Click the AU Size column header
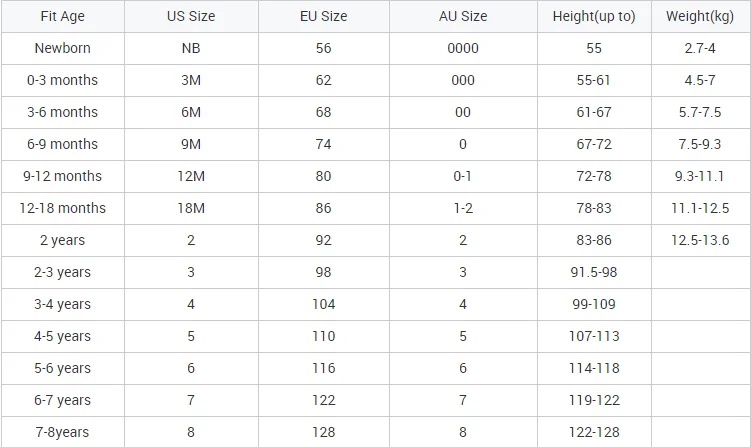Viewport: 751px width, 447px height. coord(463,17)
